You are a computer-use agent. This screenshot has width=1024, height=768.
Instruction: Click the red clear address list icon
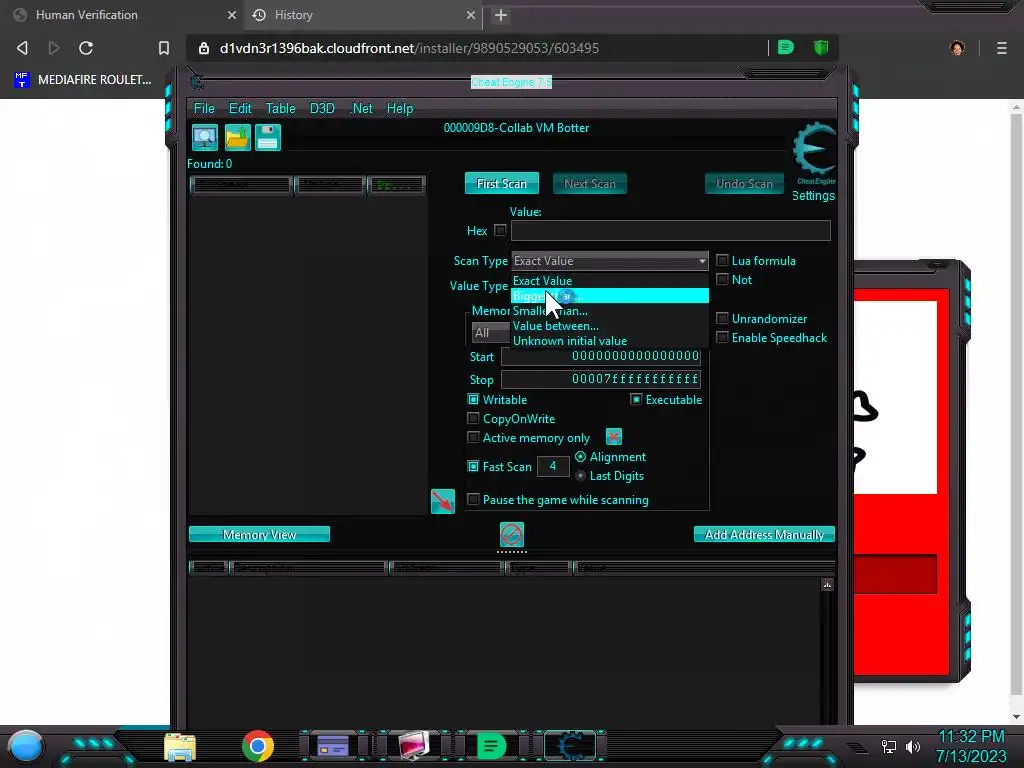tap(512, 534)
